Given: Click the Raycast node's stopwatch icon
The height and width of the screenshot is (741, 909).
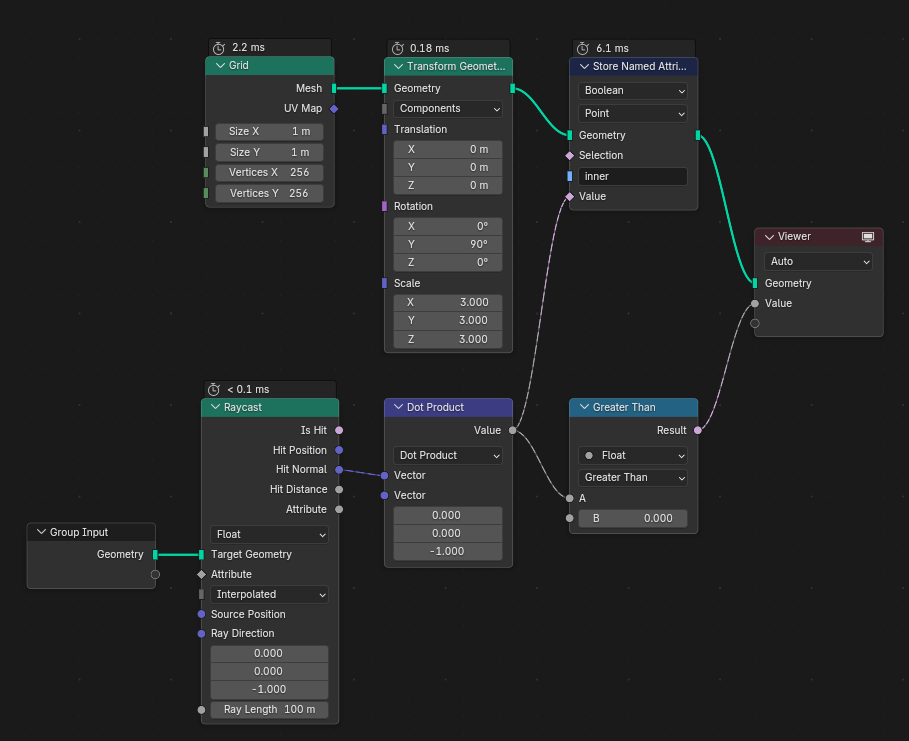Looking at the screenshot, I should [212, 389].
